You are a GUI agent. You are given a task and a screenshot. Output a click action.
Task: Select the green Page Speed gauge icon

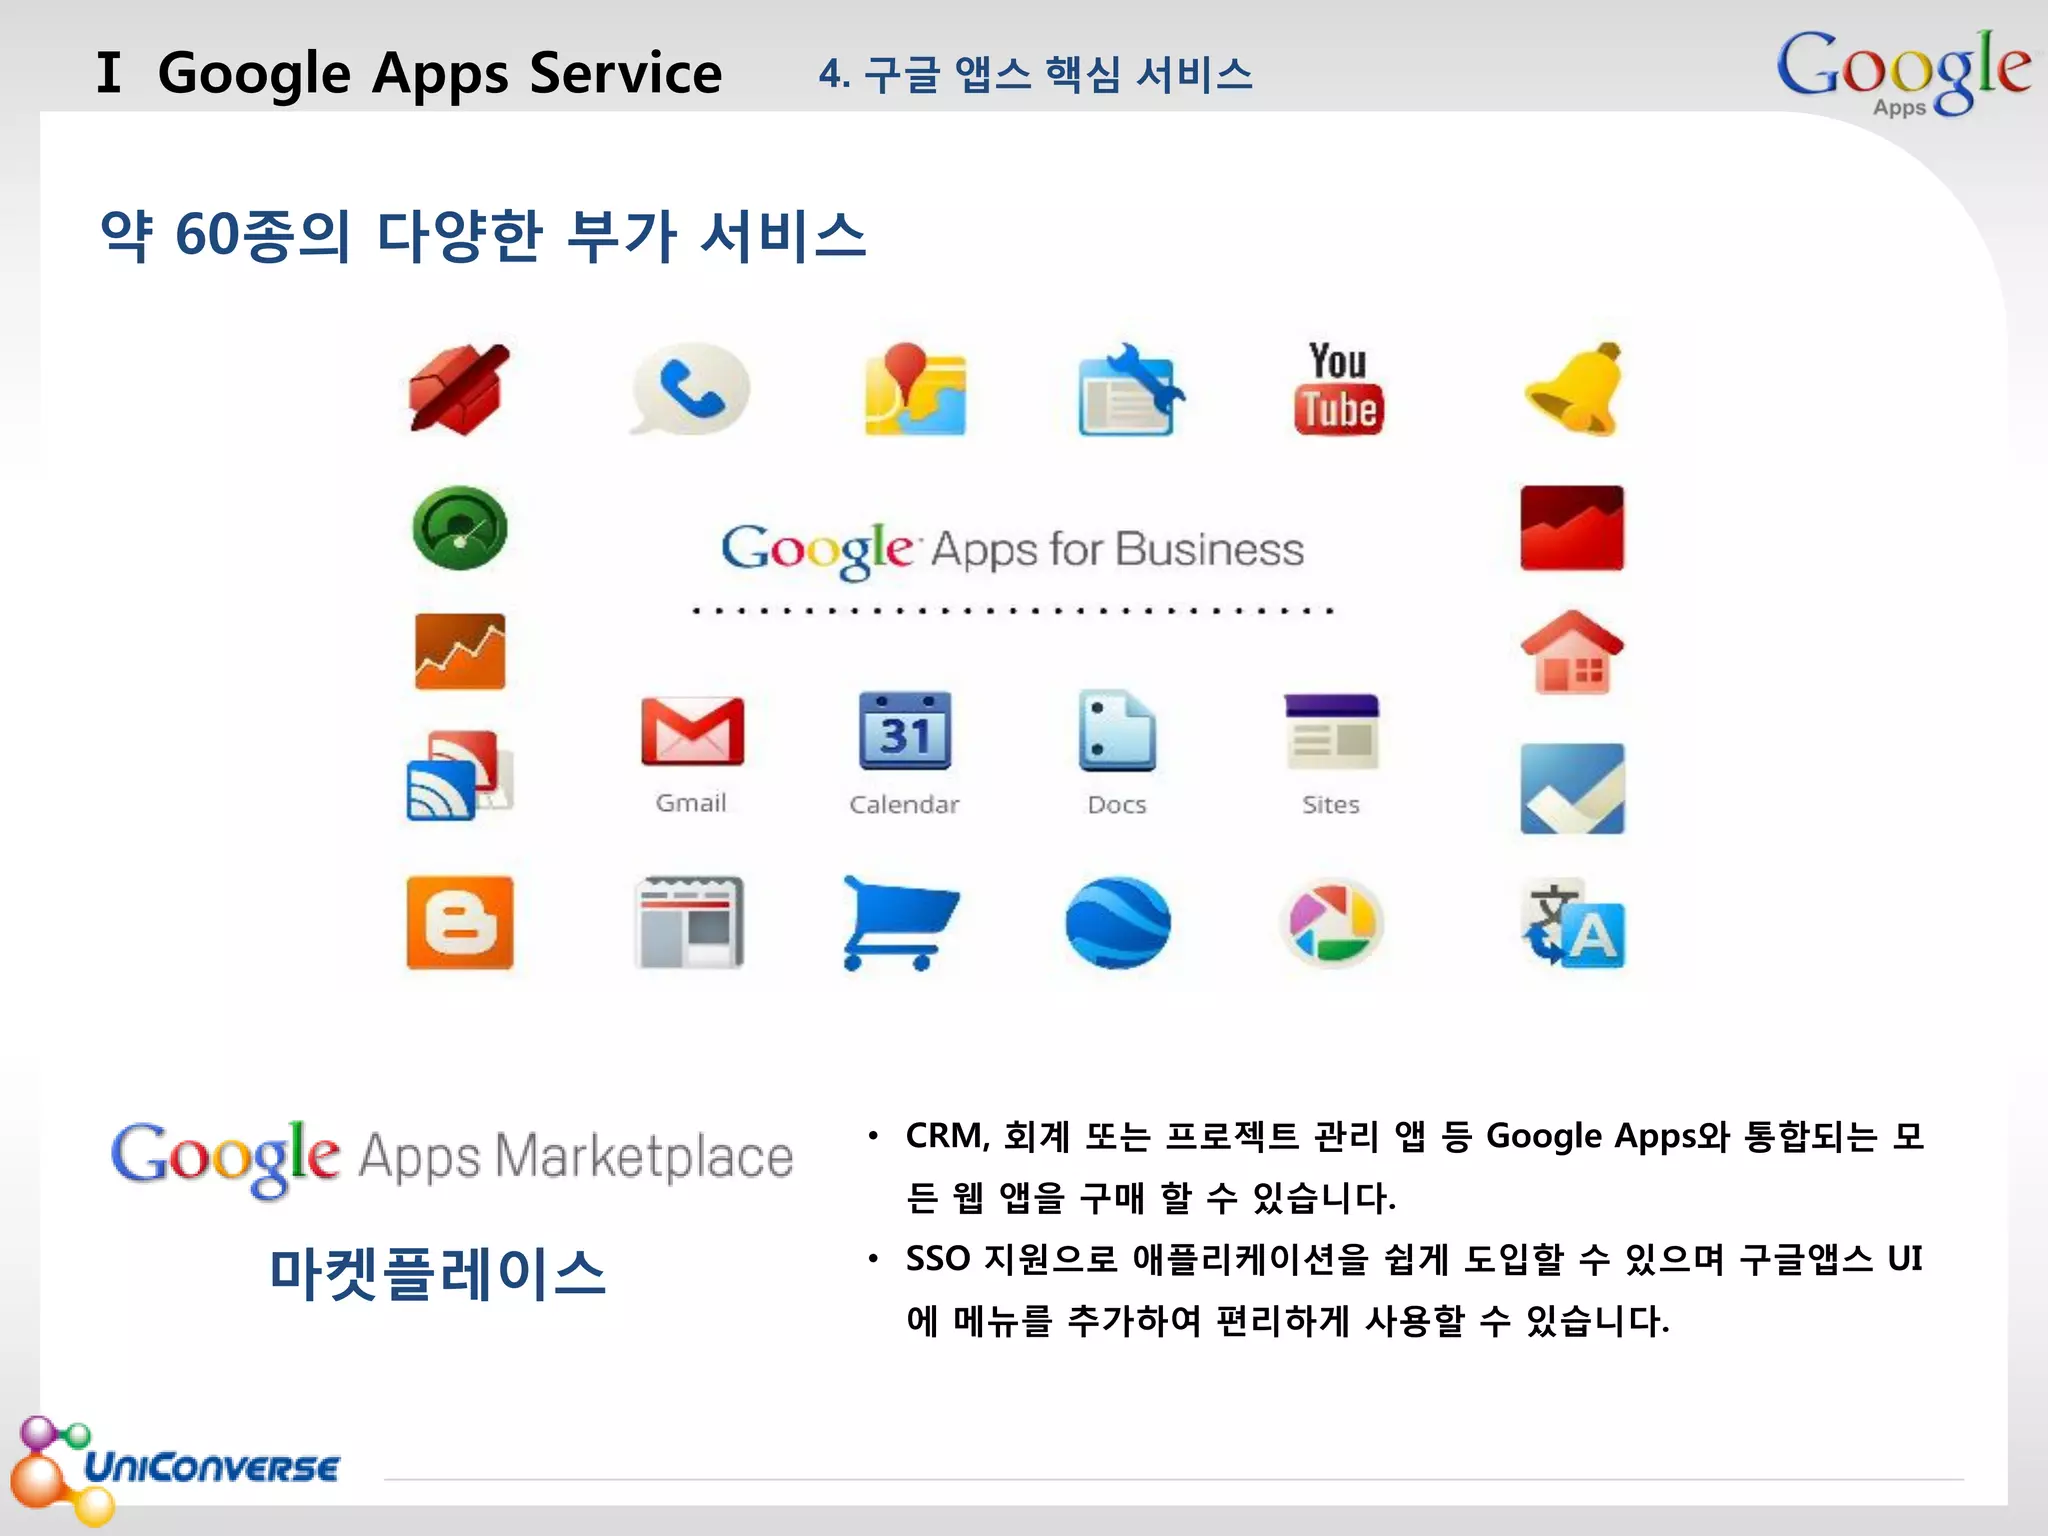[460, 527]
